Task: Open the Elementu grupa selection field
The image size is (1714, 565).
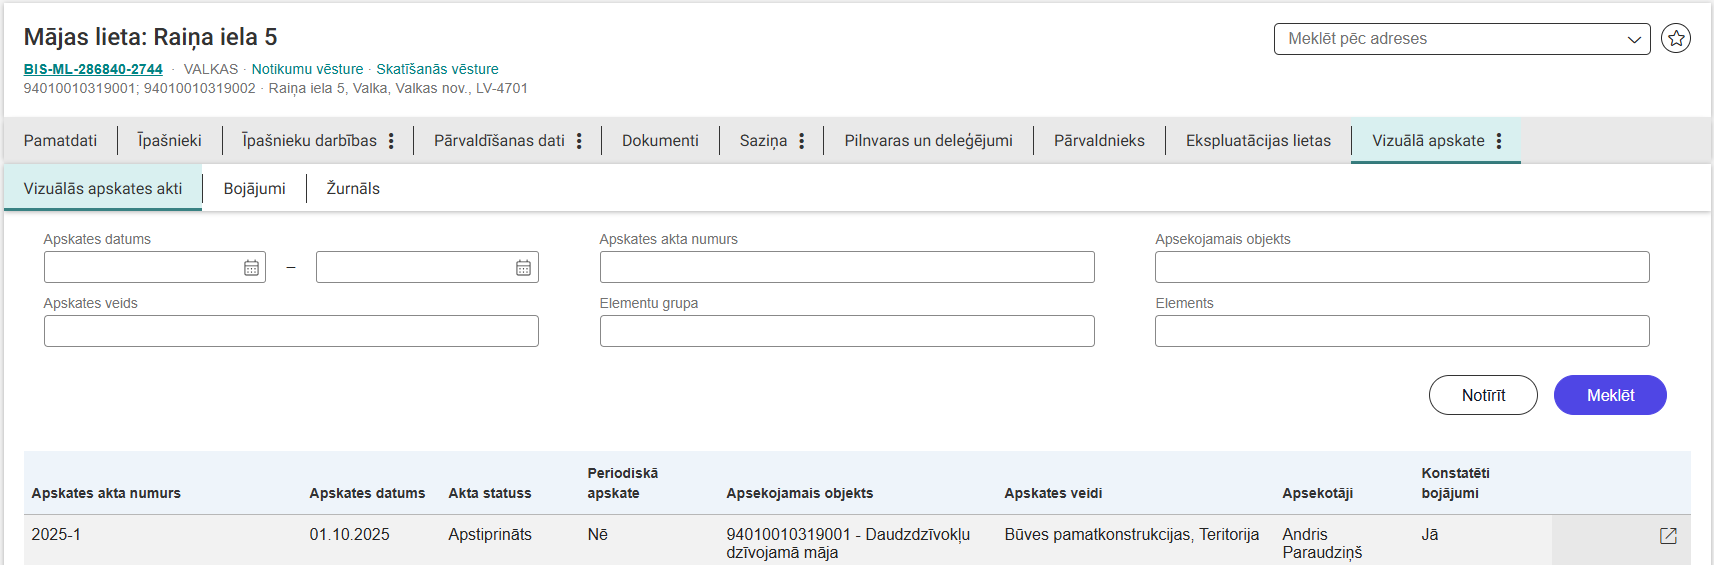Action: [846, 331]
